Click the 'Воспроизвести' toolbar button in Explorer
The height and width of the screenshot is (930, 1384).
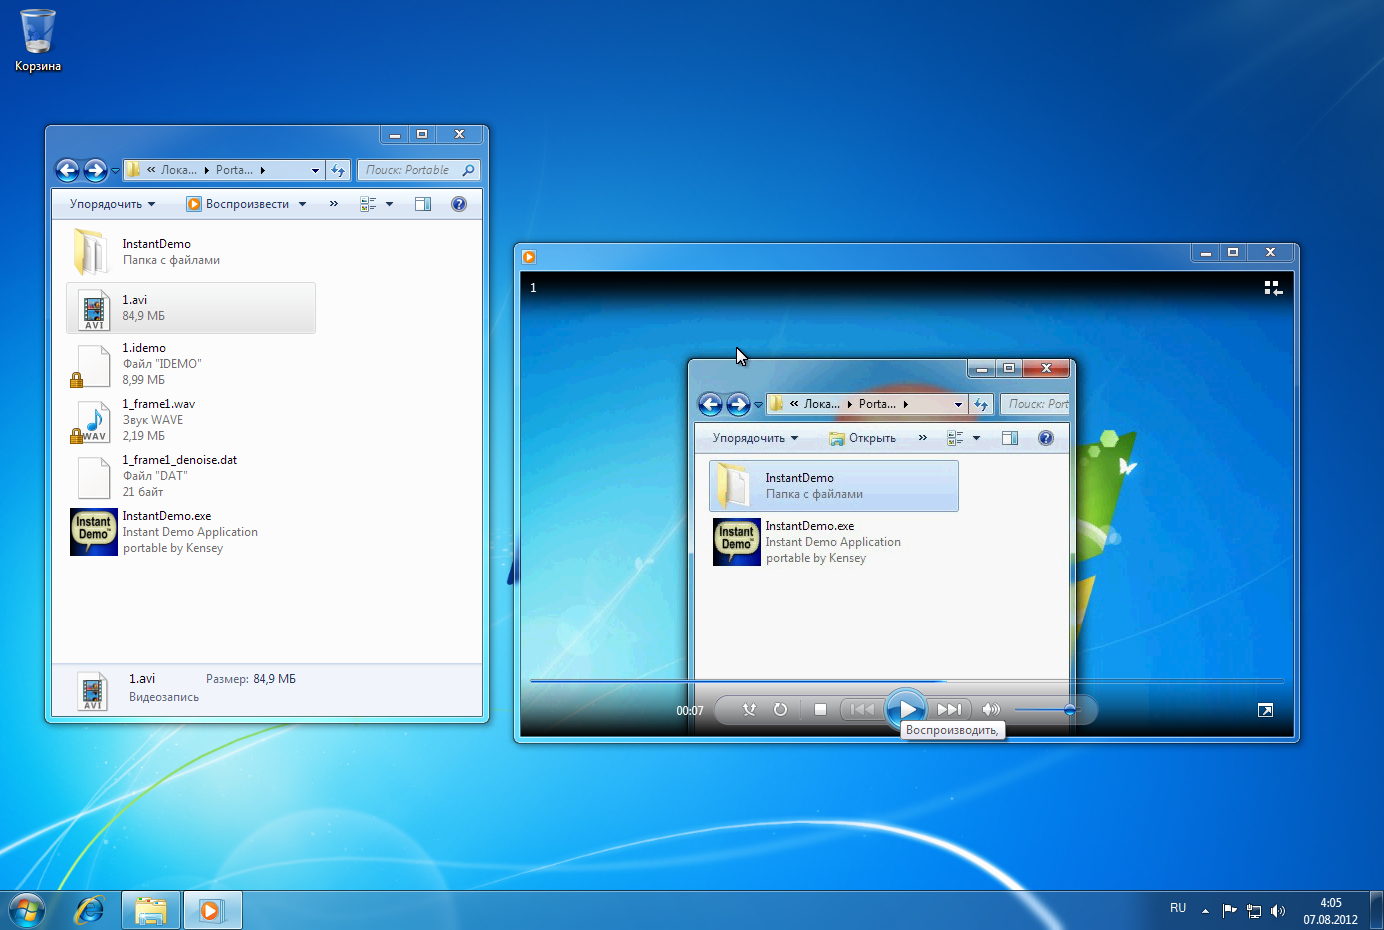[x=238, y=204]
